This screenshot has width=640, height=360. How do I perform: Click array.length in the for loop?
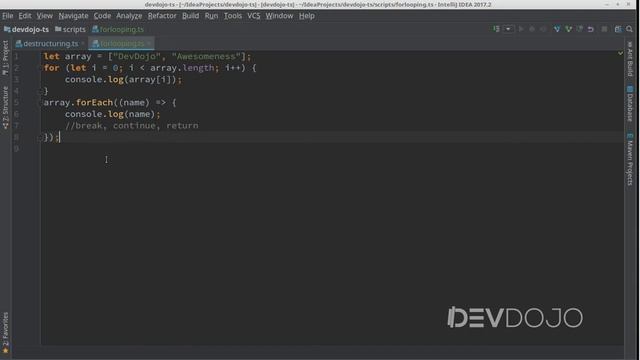[x=182, y=68]
